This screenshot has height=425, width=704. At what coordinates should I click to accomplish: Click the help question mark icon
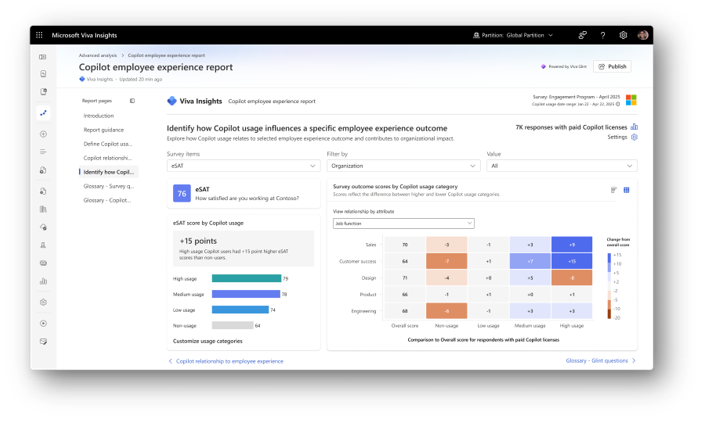coord(603,35)
